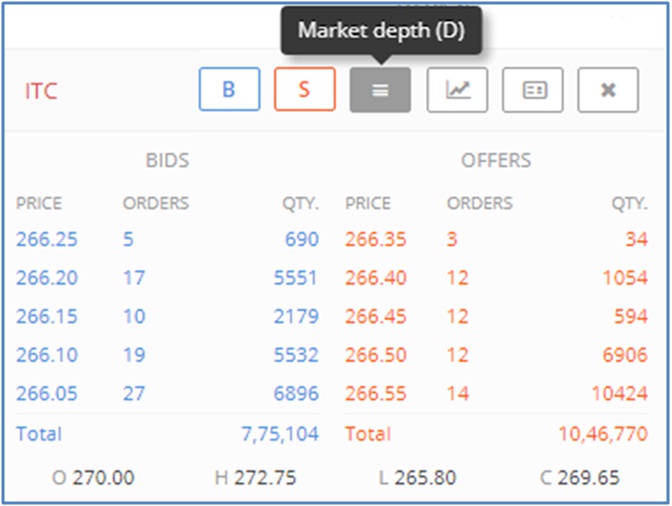The width and height of the screenshot is (672, 506).
Task: Click offer quantity 10424
Action: coord(620,392)
